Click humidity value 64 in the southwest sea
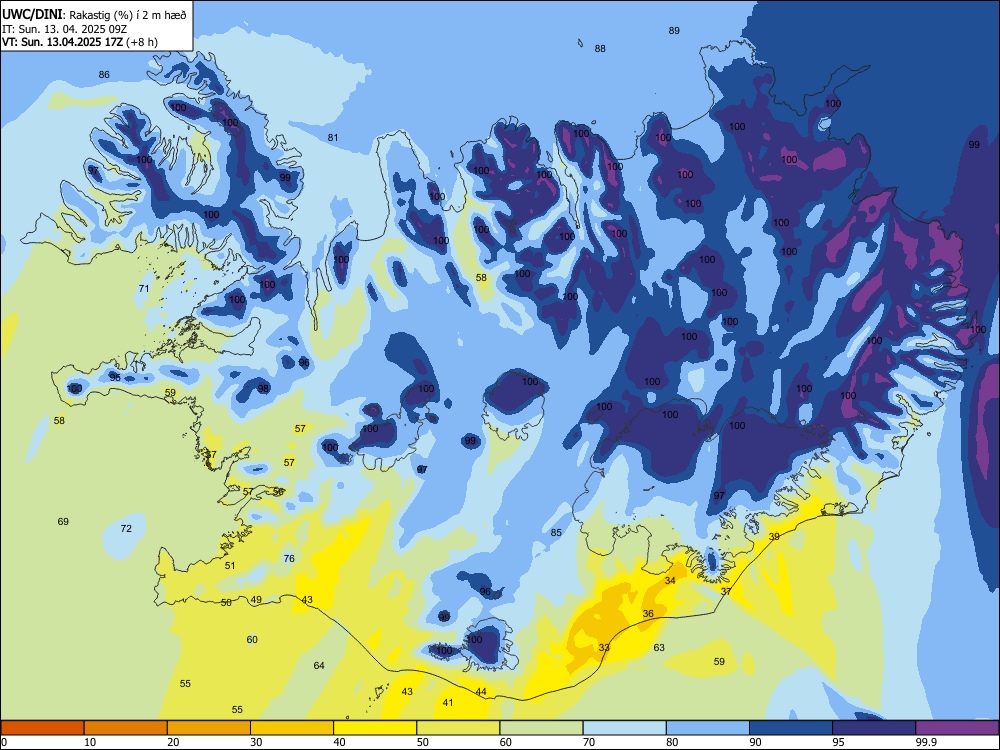 coord(319,666)
